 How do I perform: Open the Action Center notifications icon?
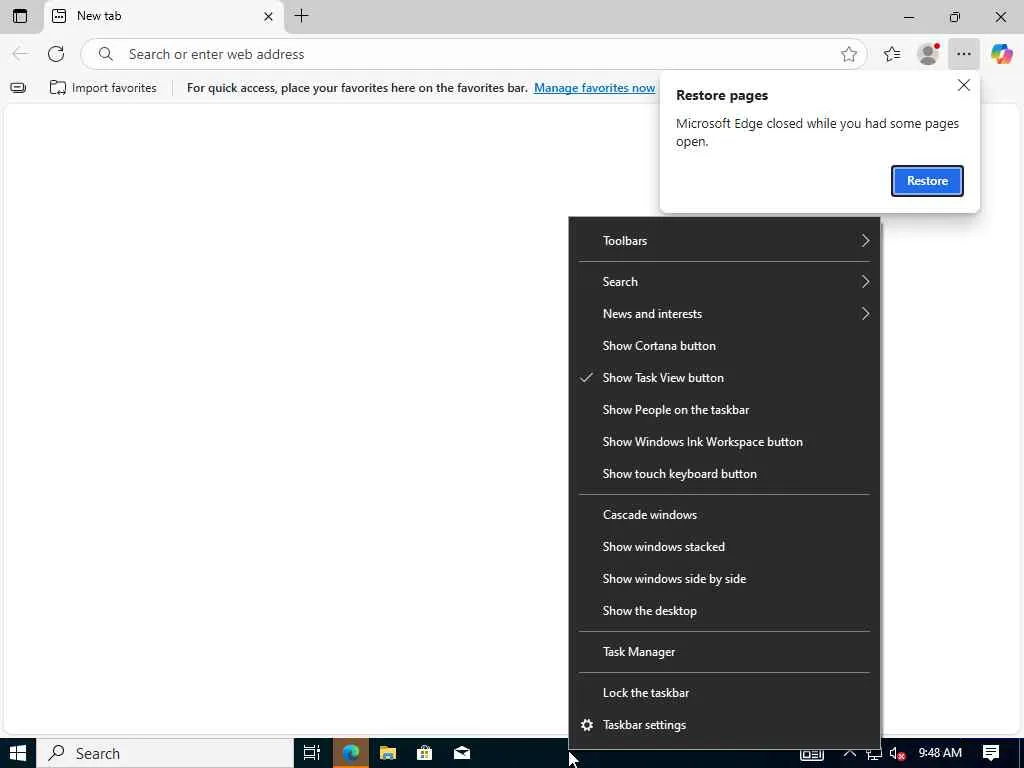point(991,753)
